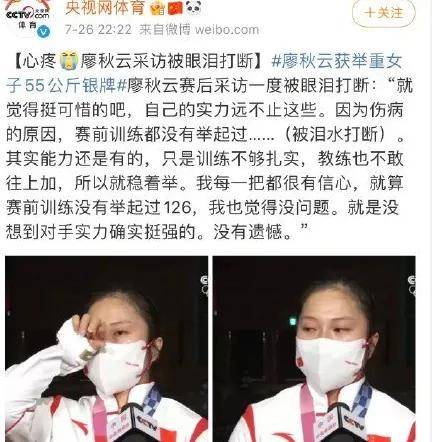Follow the account with +关注 button
The height and width of the screenshot is (442, 432).
[x=384, y=13]
